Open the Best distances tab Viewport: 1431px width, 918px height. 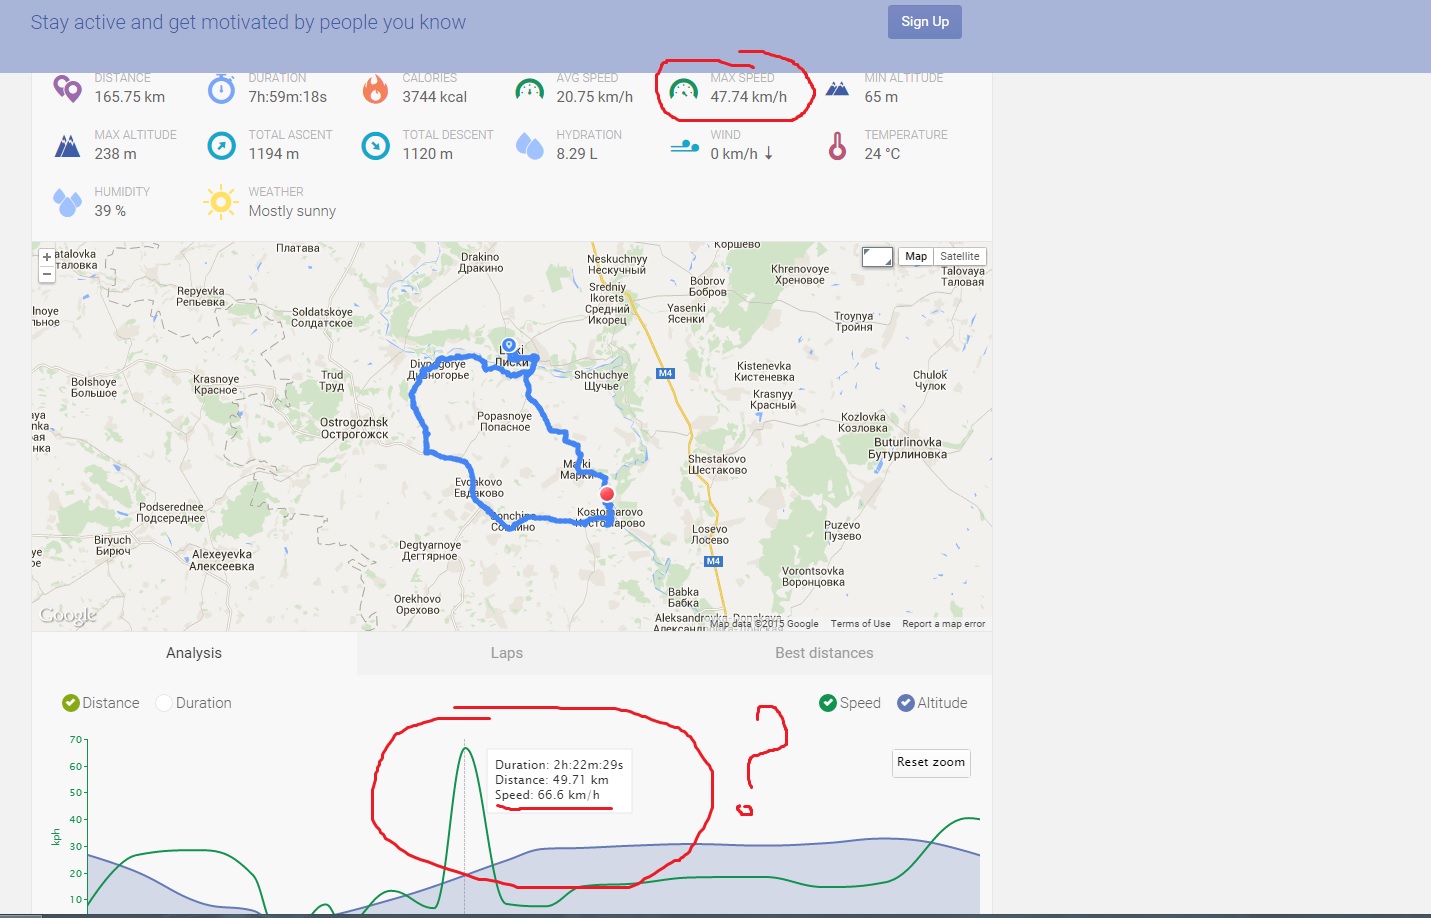point(824,653)
